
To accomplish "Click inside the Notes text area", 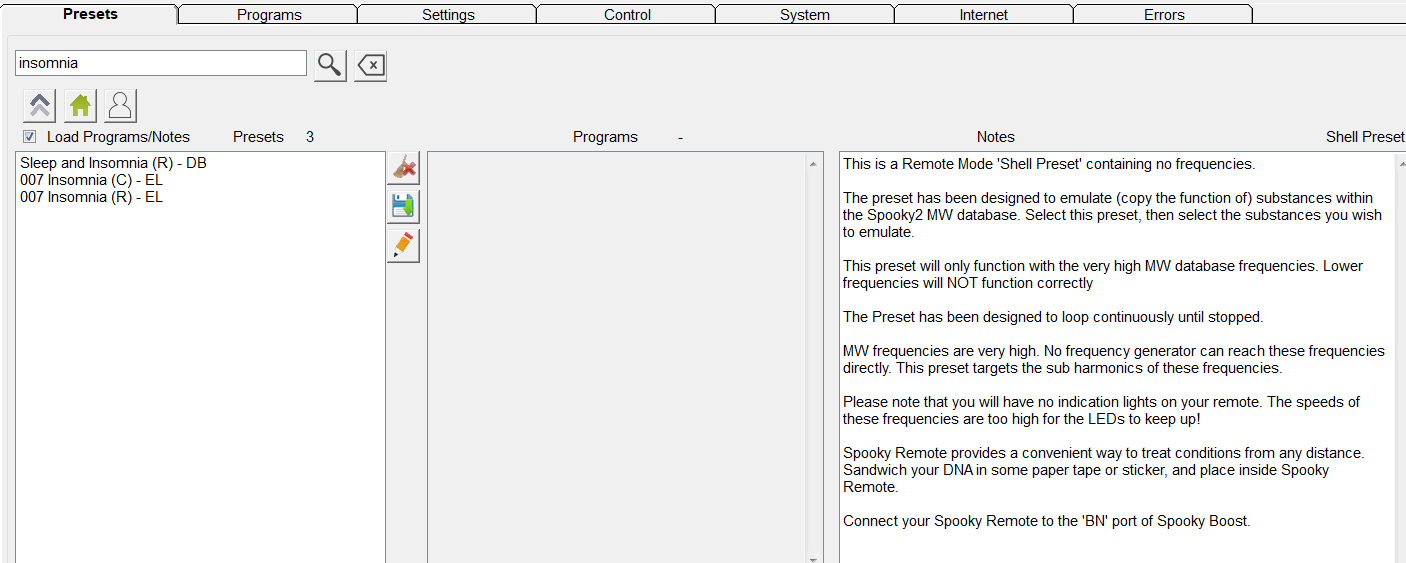I will pos(1116,357).
